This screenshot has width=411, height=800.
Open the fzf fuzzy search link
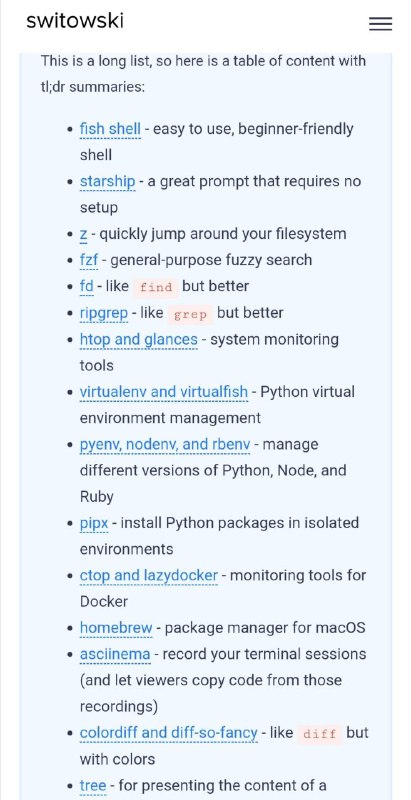click(89, 260)
